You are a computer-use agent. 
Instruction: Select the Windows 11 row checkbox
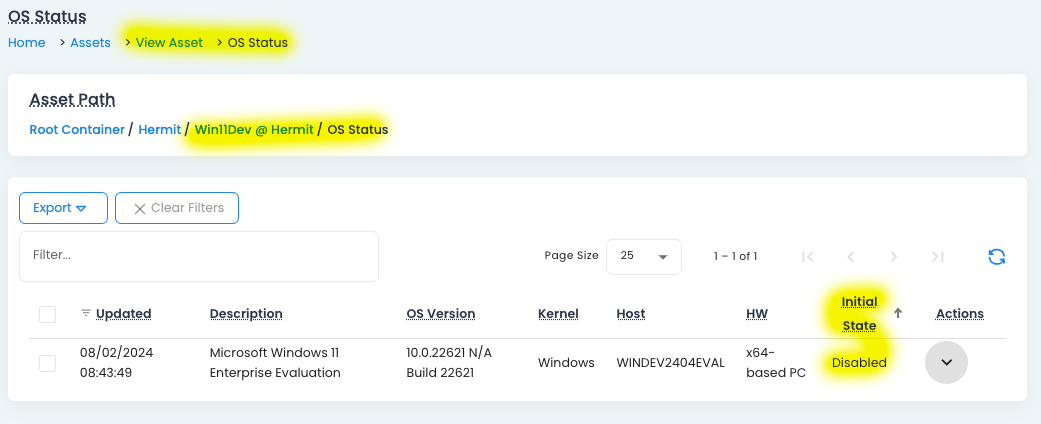pyautogui.click(x=47, y=363)
